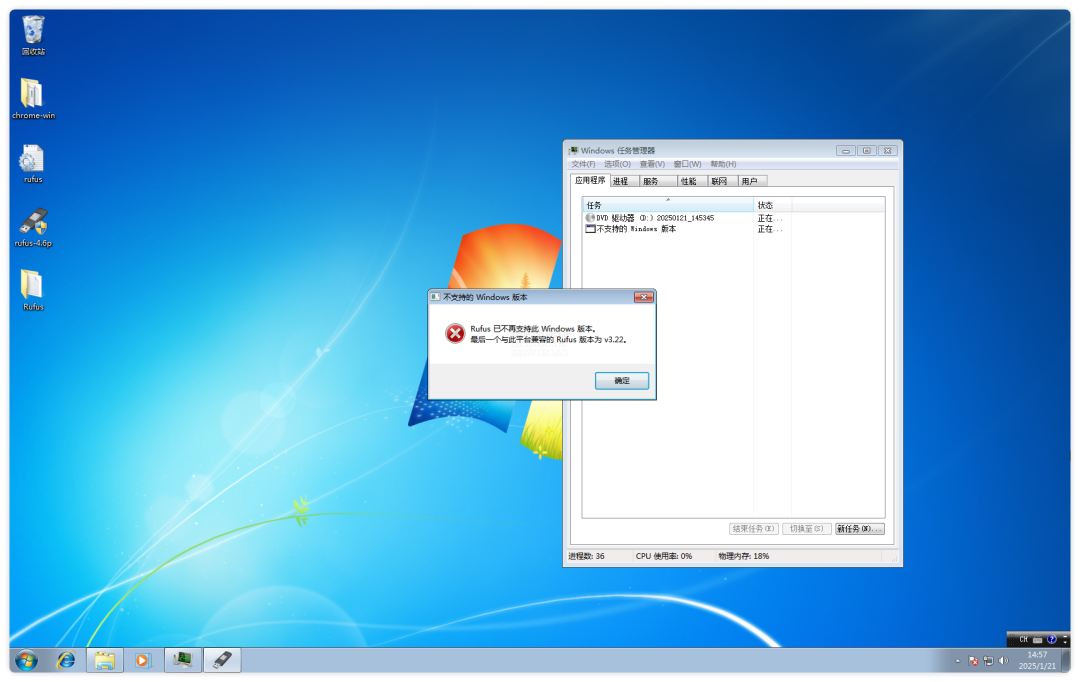The image size is (1080, 682).
Task: Open the Windows Start menu
Action: pyautogui.click(x=26, y=660)
